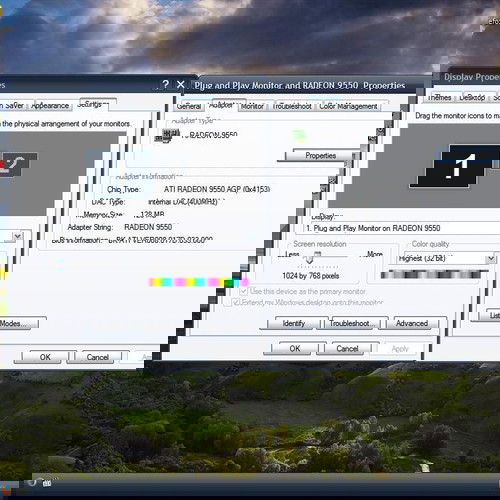Click the Drag the monitor icons instruction text
Image resolution: width=500 pixels, height=500 pixels.
(x=457, y=116)
